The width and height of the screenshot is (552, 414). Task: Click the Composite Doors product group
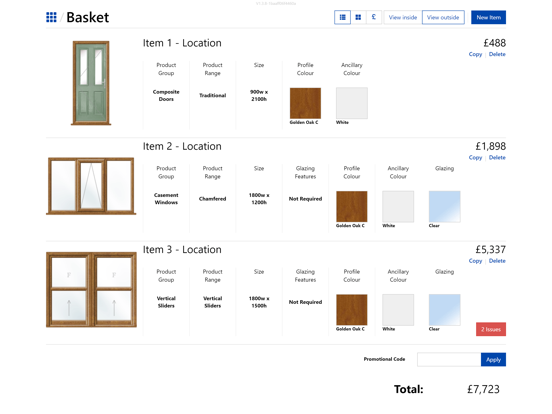[x=166, y=95]
